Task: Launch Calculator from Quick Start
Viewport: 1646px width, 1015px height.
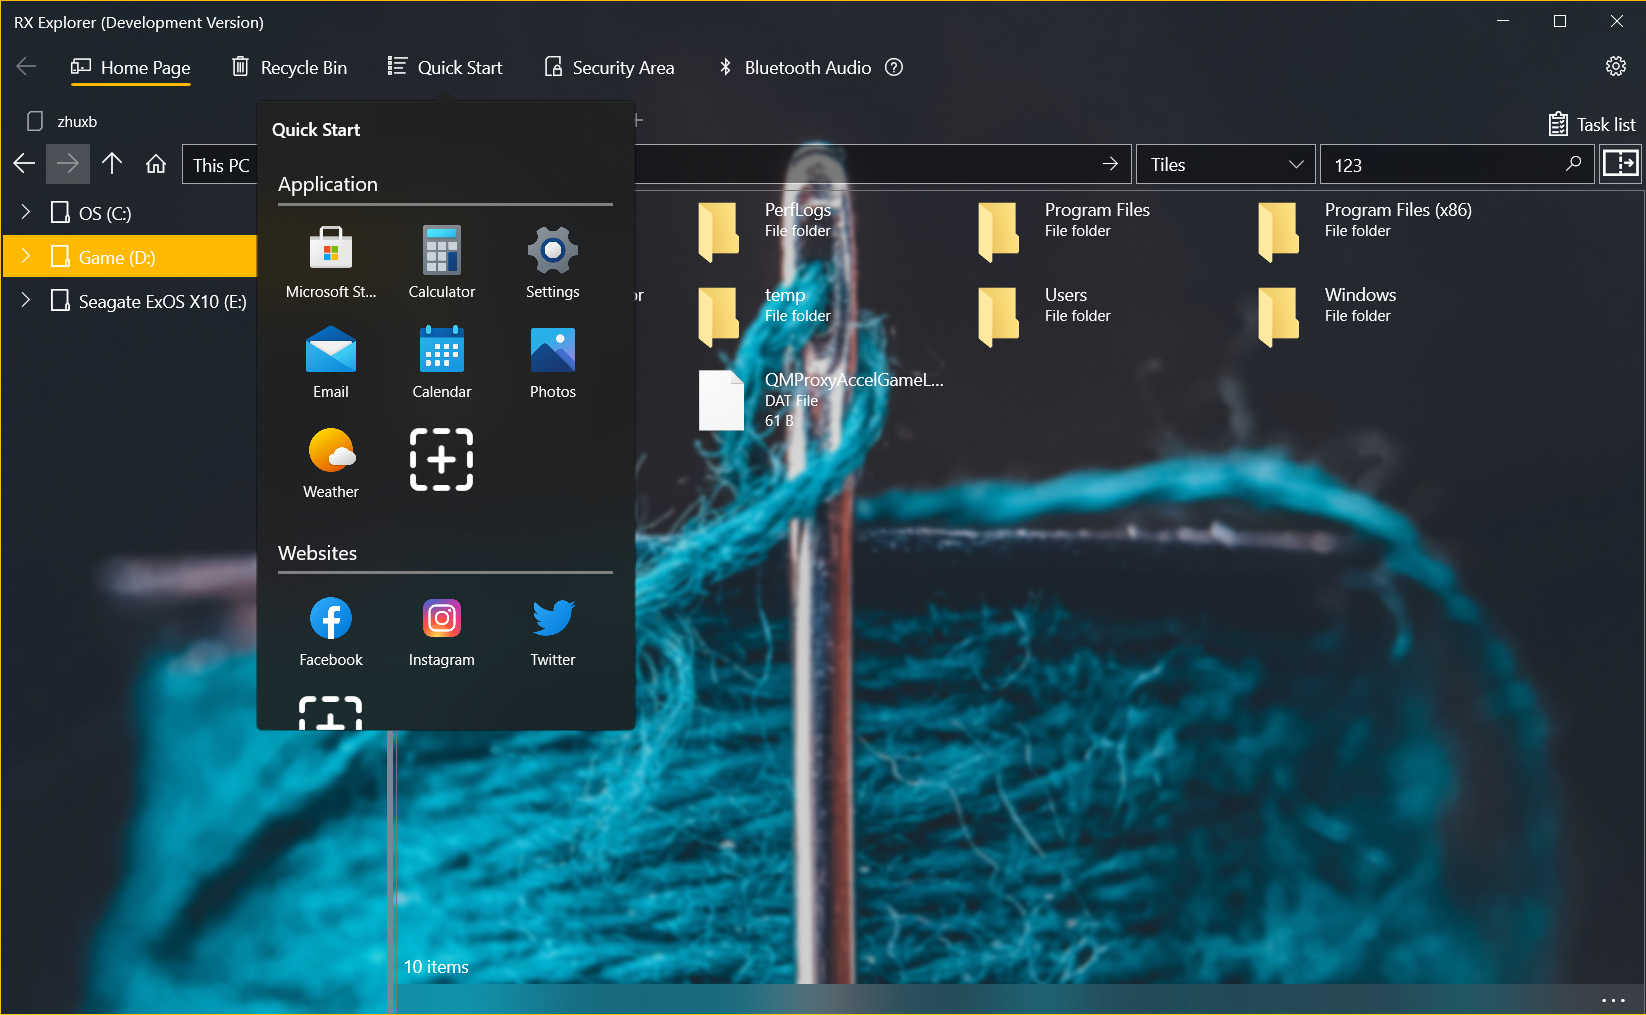Action: pos(441,262)
